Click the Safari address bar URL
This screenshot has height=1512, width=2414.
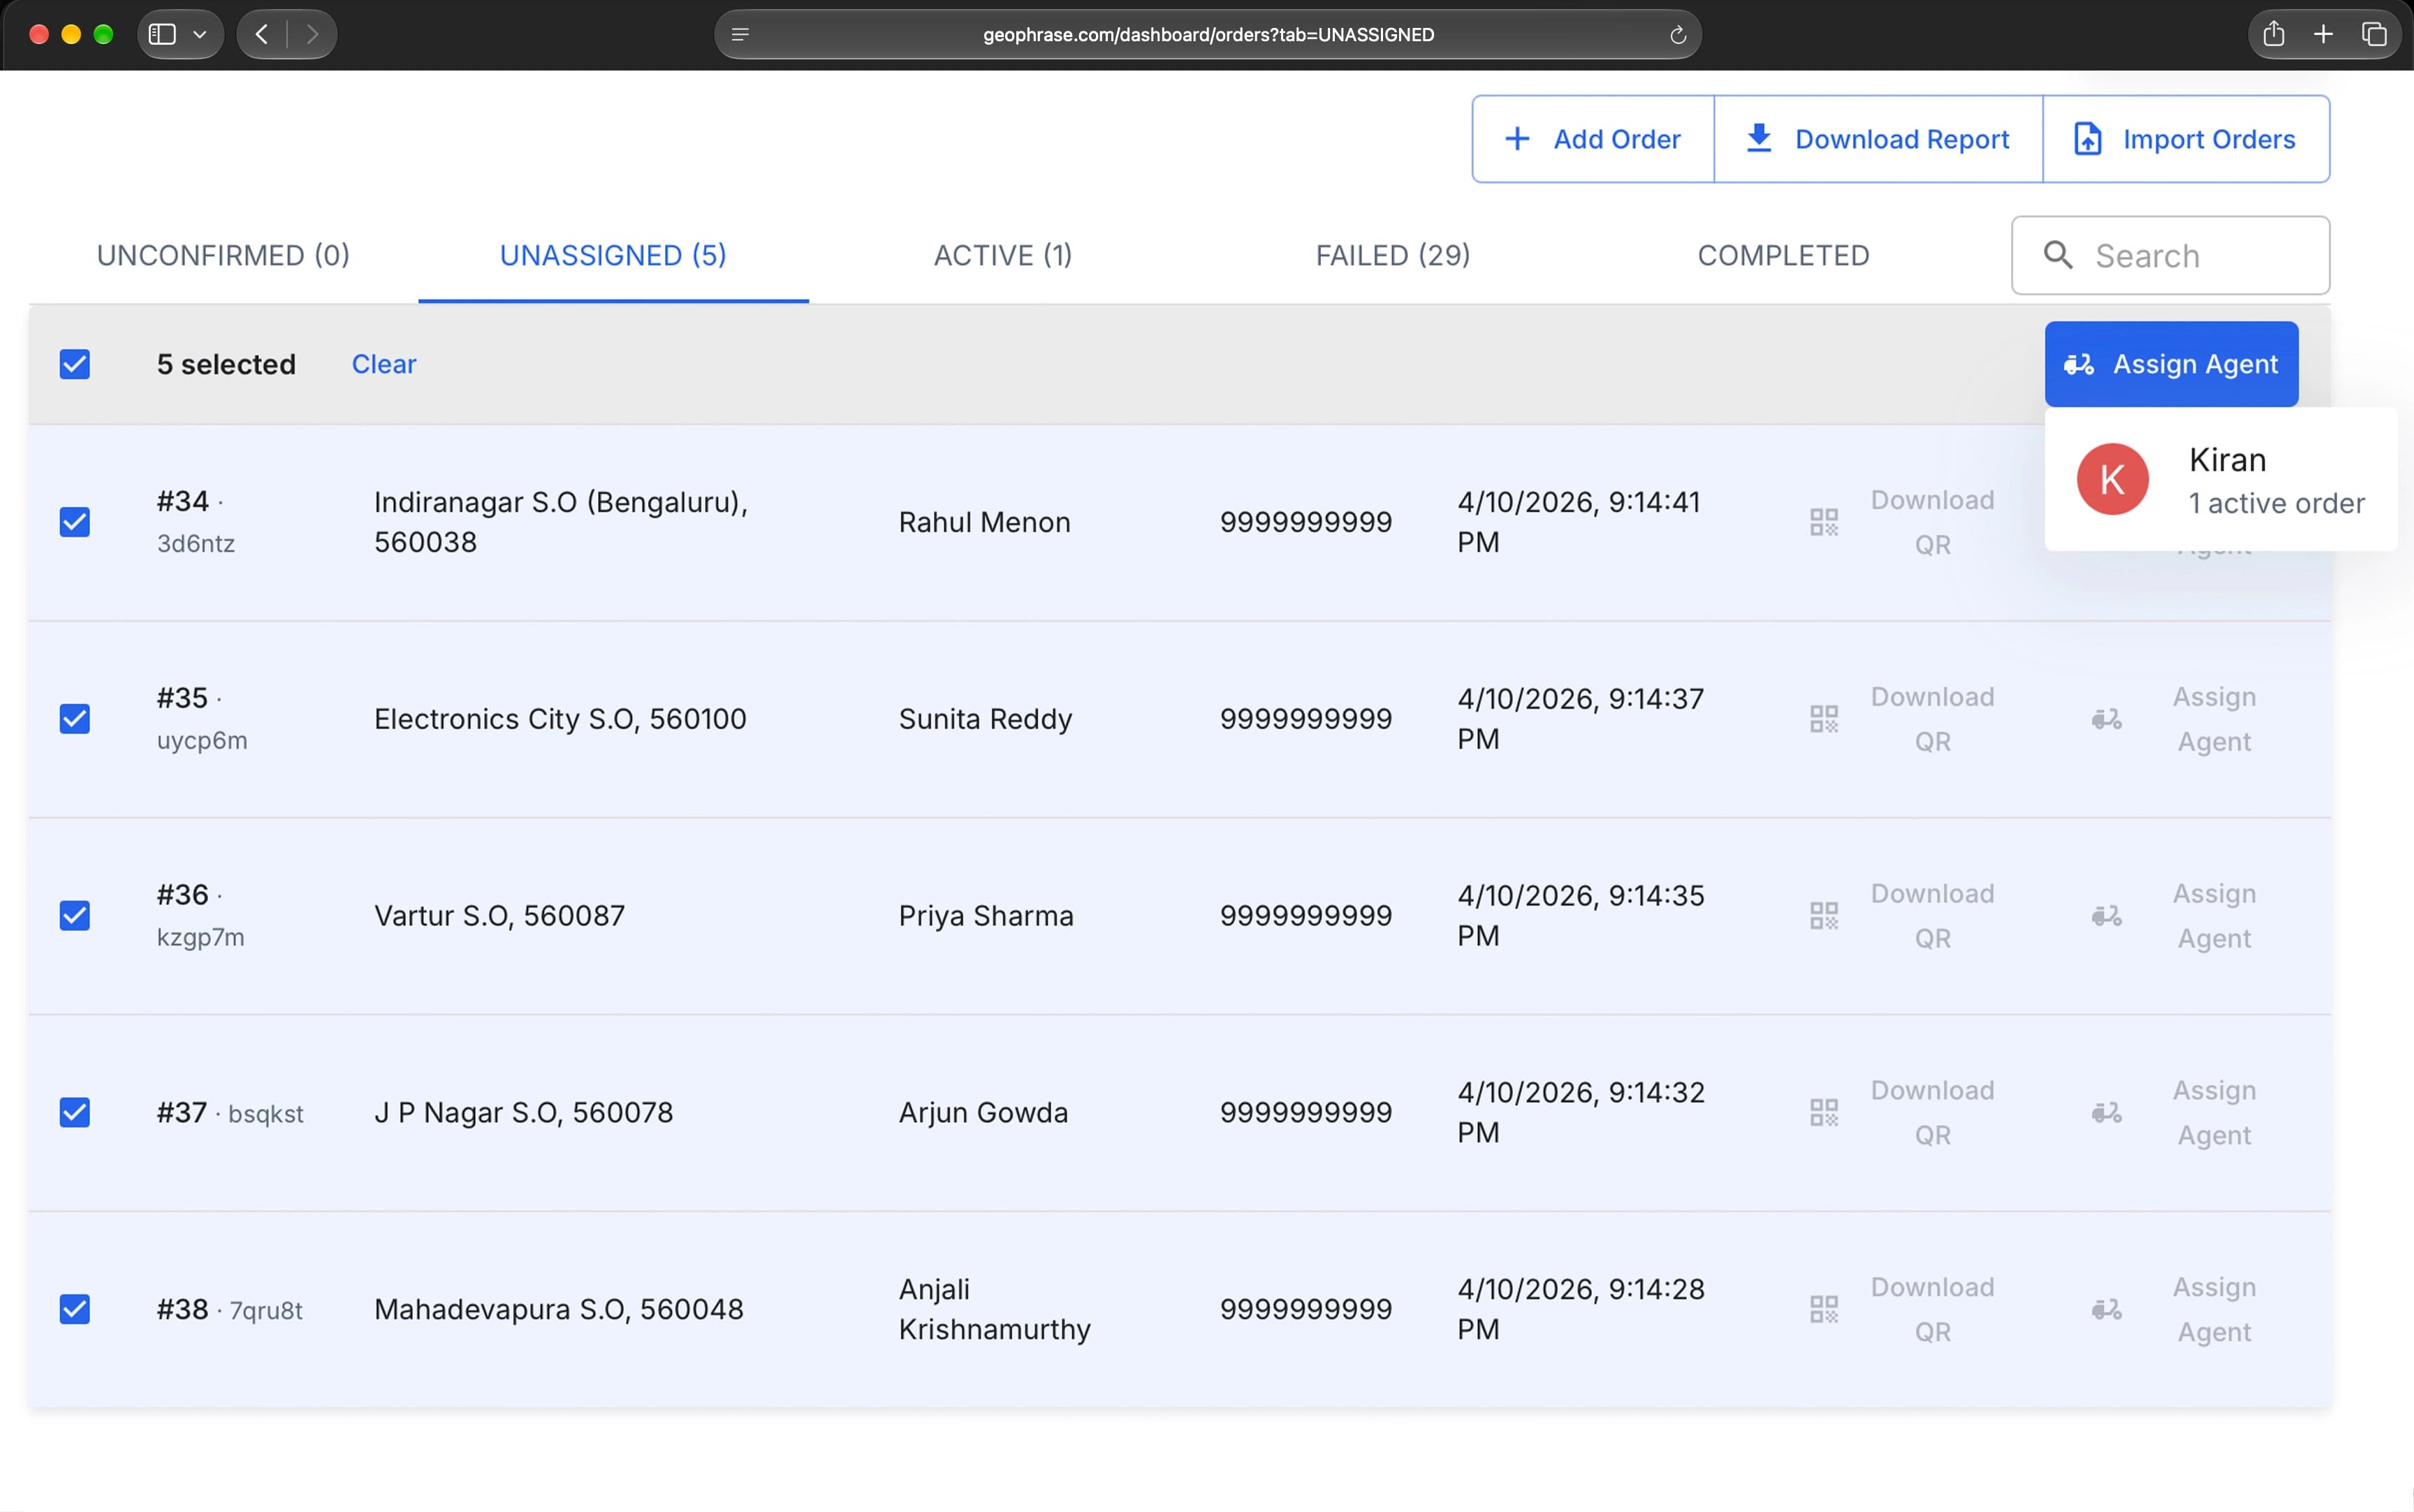click(x=1208, y=35)
